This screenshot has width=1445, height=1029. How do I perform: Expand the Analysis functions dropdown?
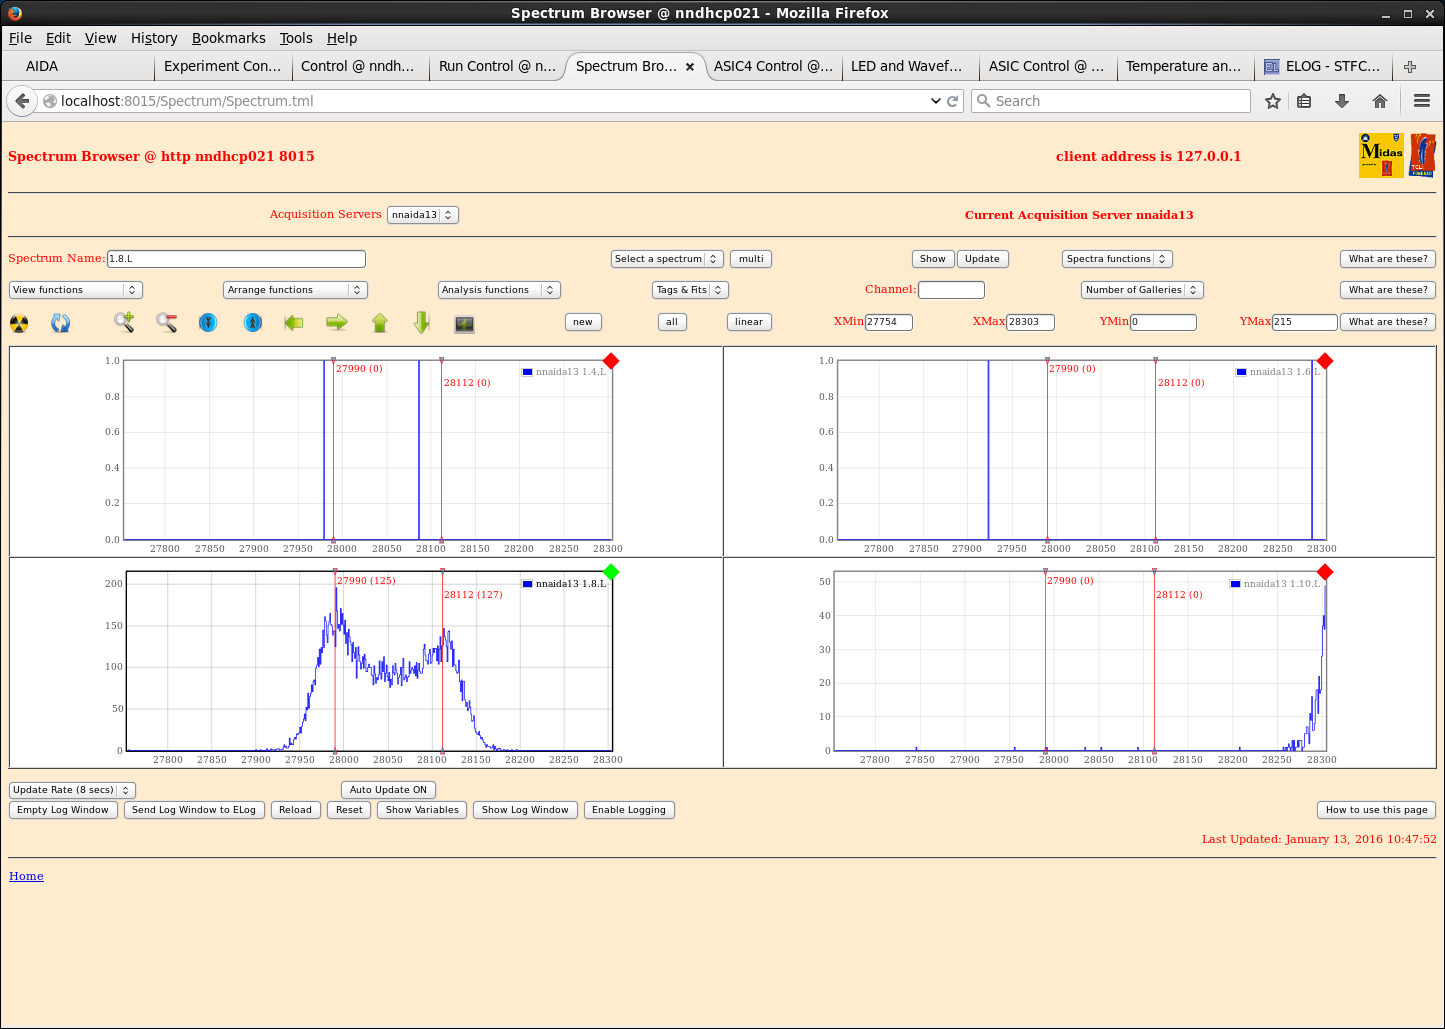pos(498,290)
